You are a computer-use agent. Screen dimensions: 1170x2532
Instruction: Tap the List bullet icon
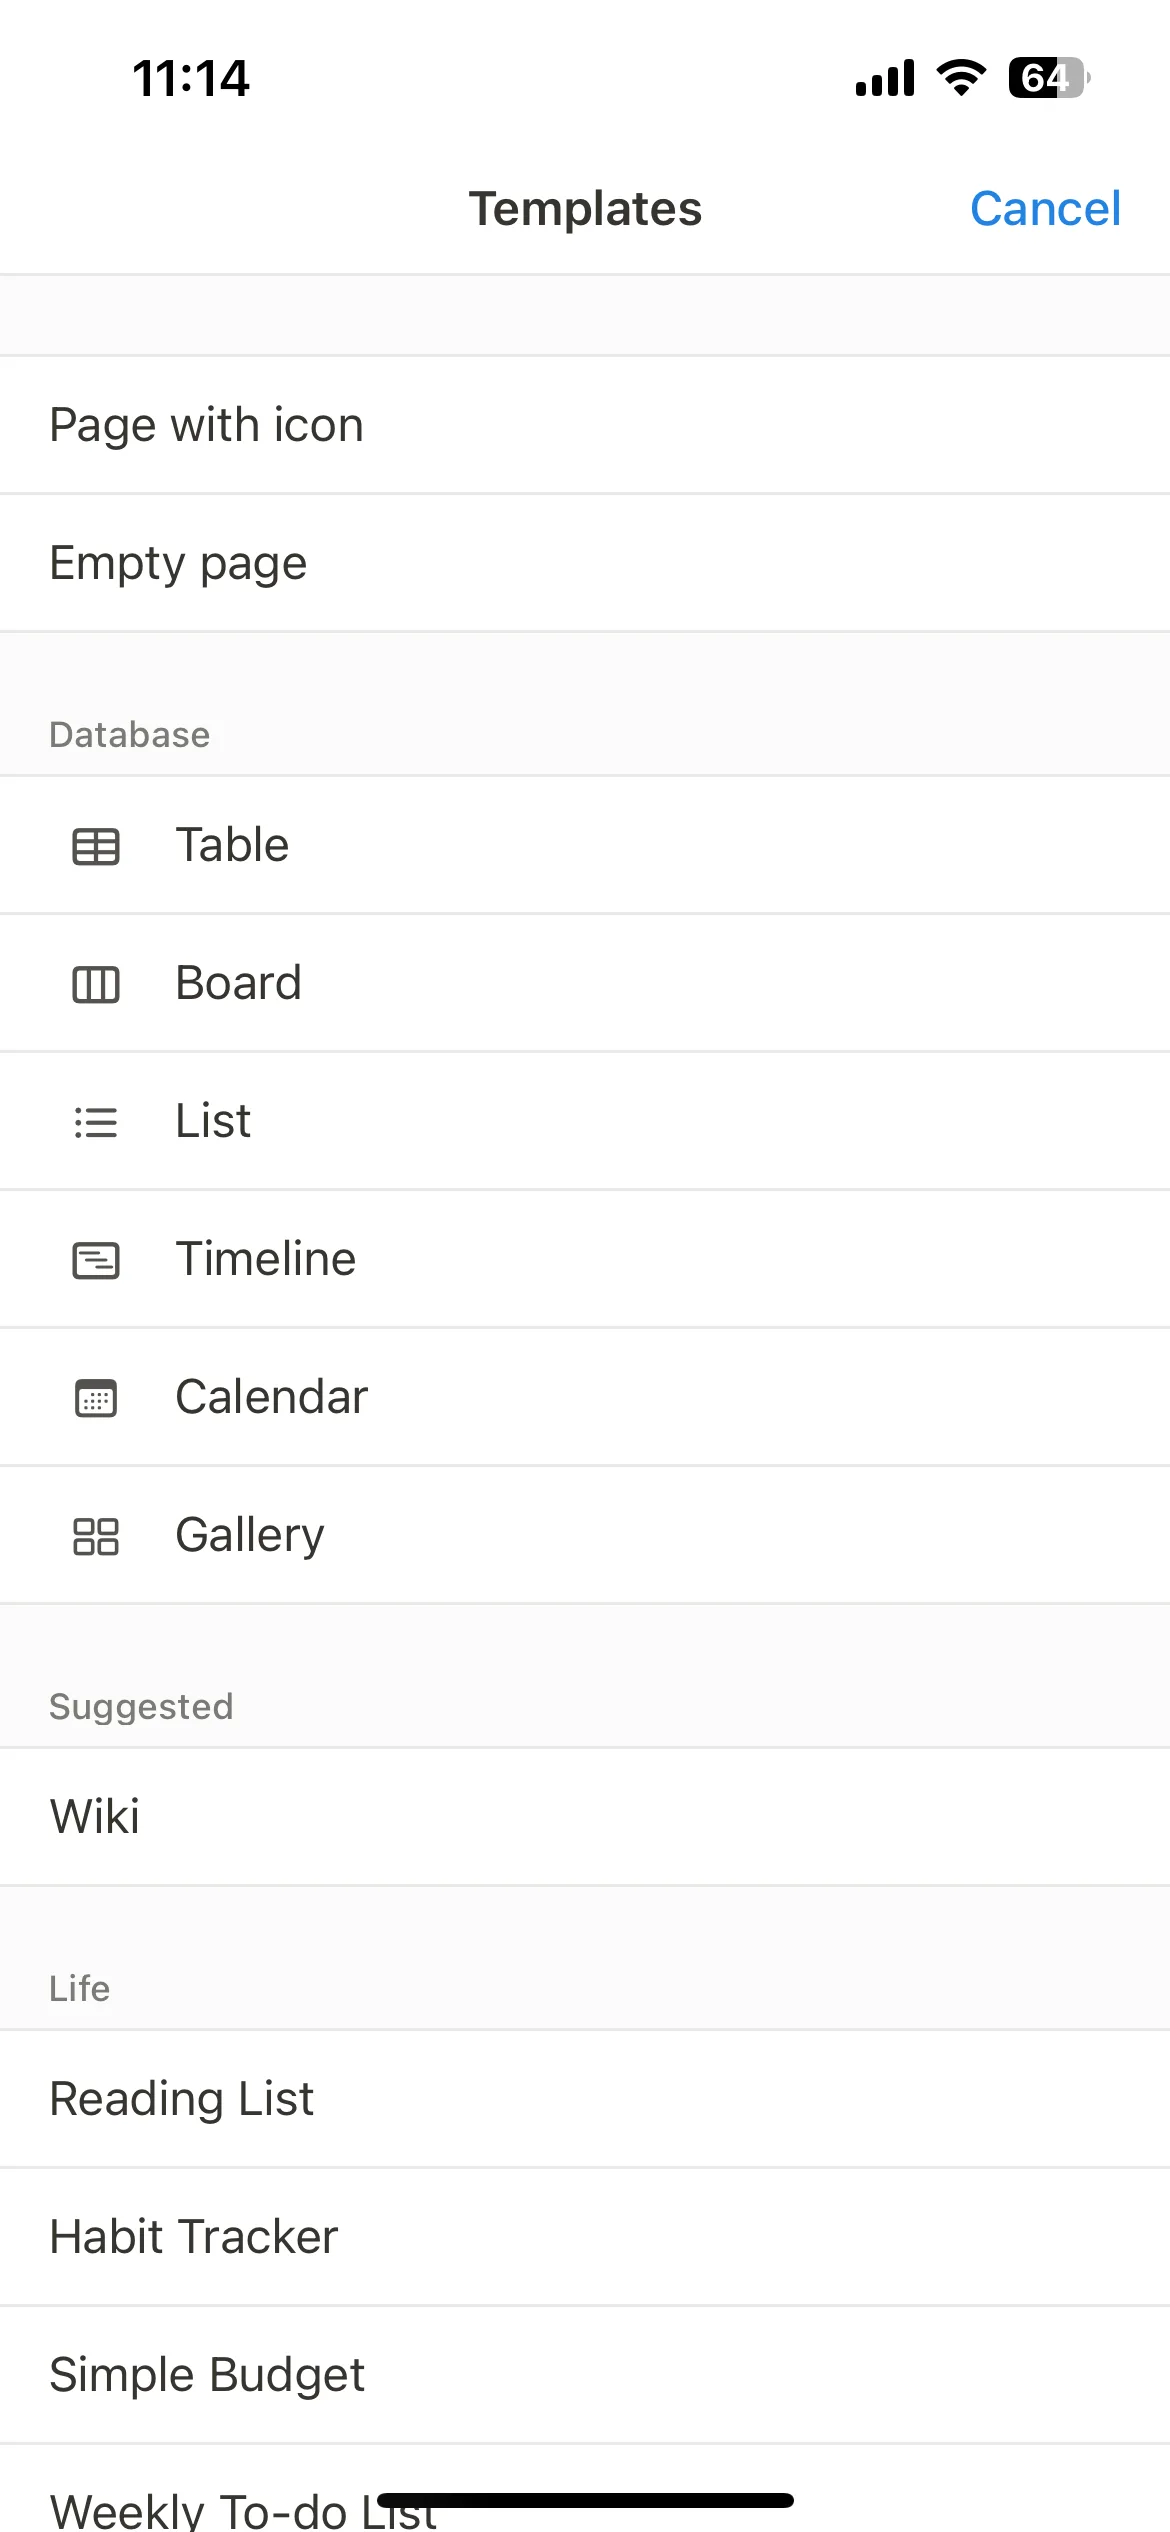(96, 1122)
